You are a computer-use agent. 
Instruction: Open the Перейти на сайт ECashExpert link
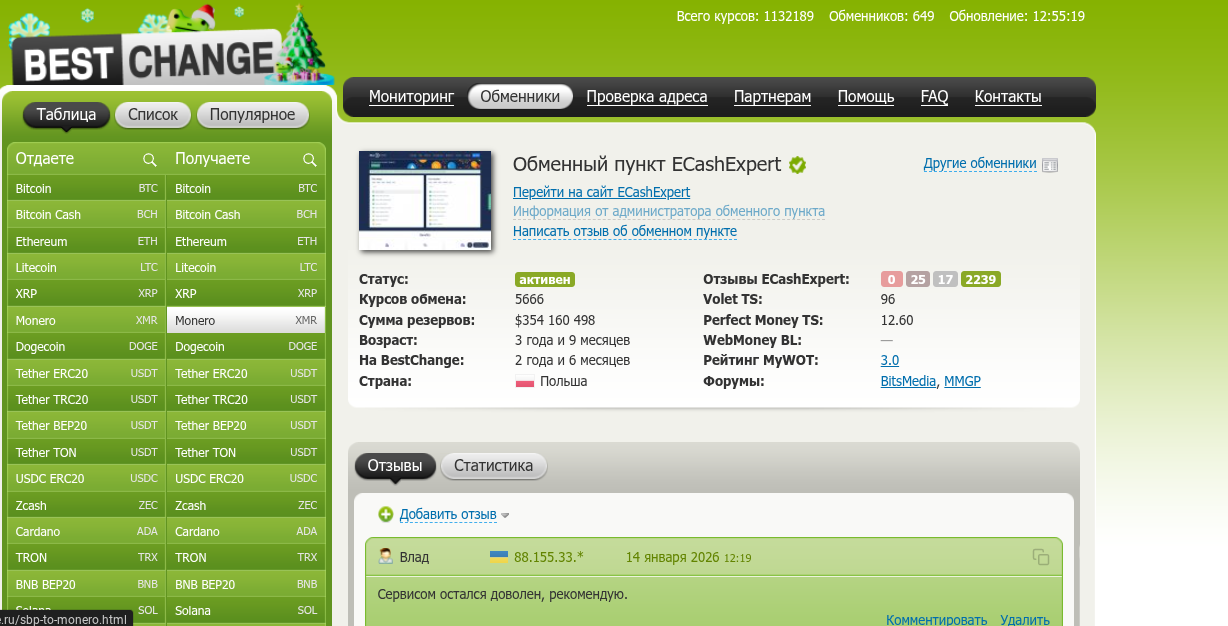[601, 192]
